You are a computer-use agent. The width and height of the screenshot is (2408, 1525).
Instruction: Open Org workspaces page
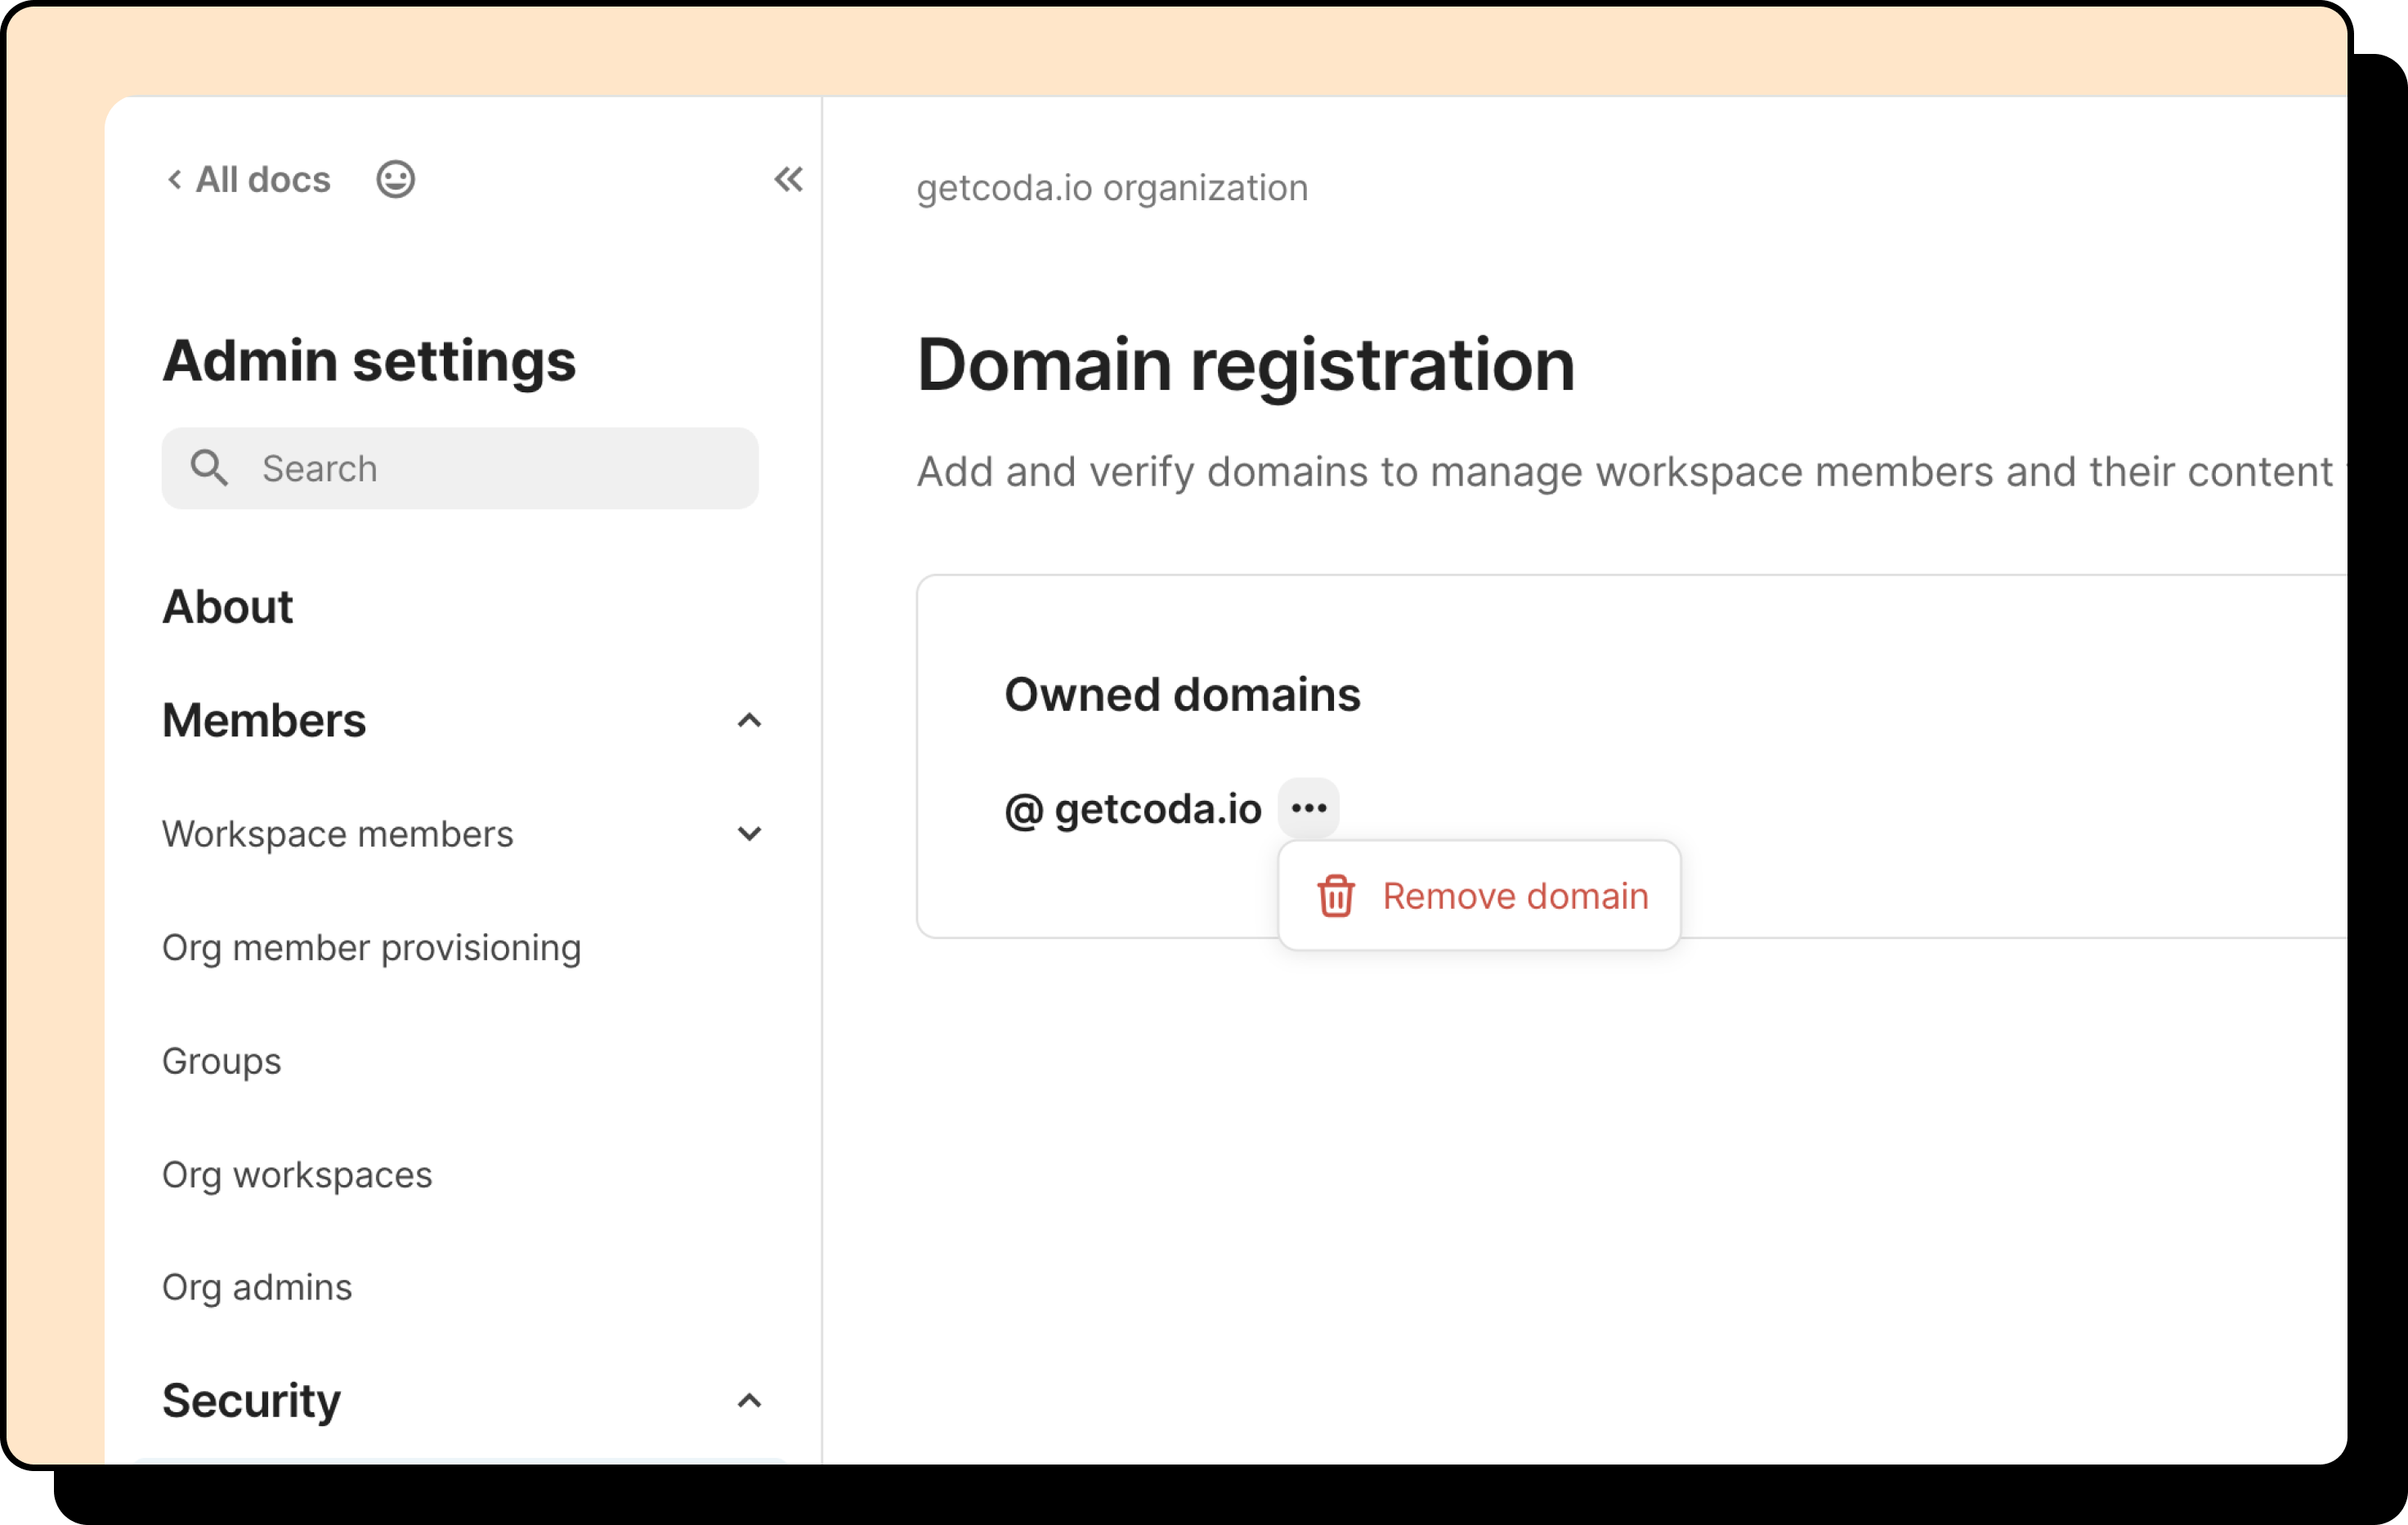tap(297, 1175)
